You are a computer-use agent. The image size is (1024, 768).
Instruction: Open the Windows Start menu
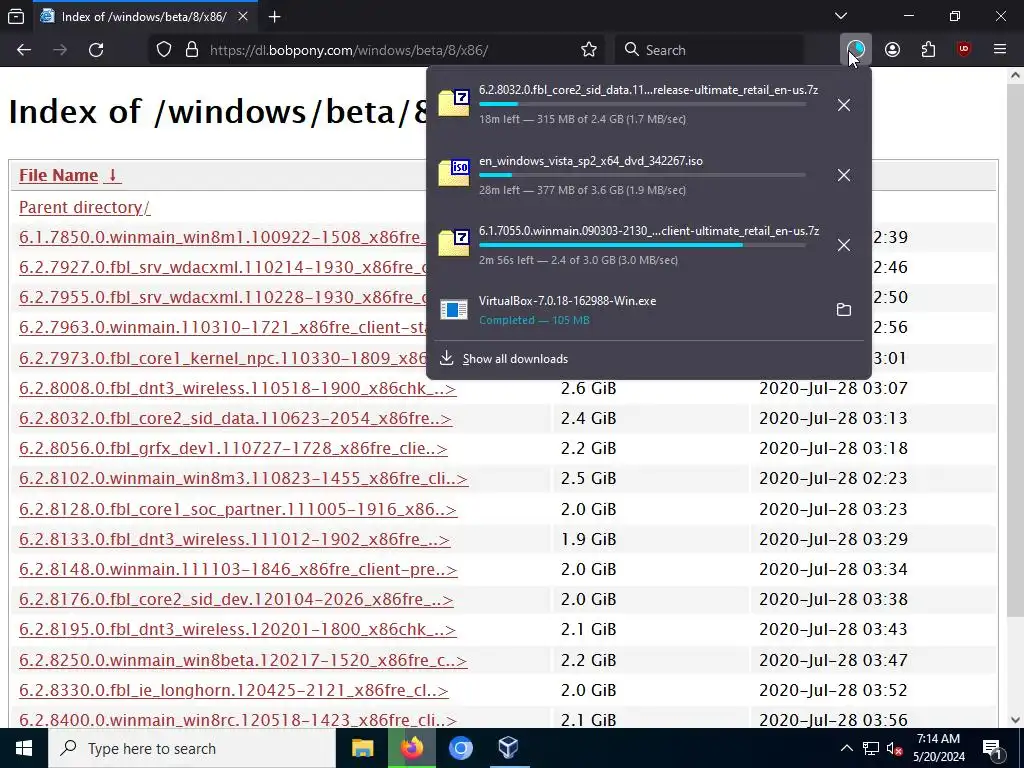(x=24, y=748)
